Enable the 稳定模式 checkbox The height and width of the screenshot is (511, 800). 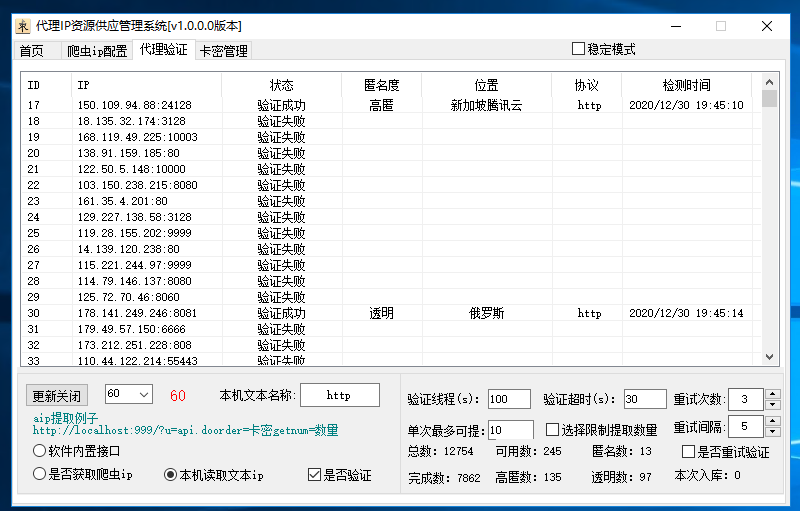578,49
